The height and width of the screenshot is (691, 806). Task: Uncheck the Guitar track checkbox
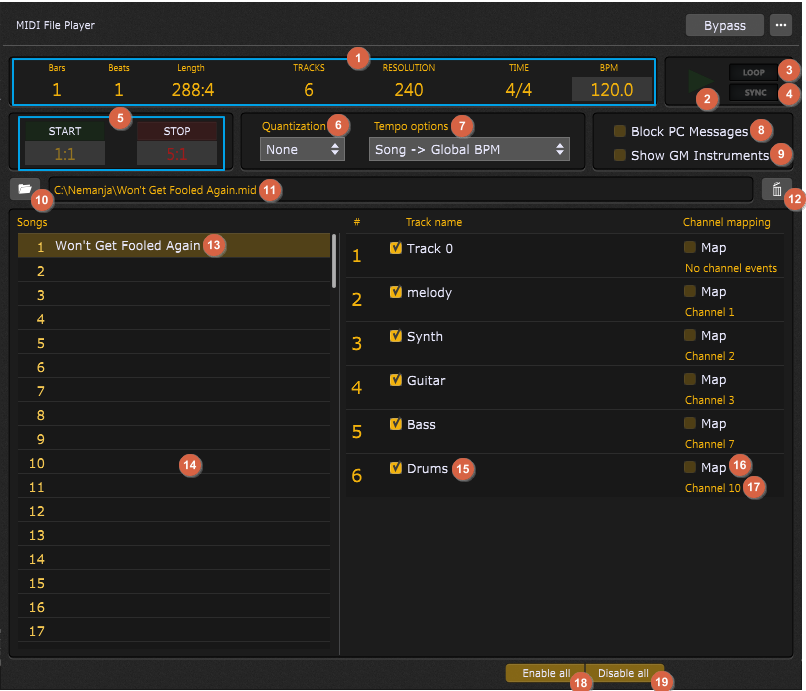pyautogui.click(x=395, y=380)
